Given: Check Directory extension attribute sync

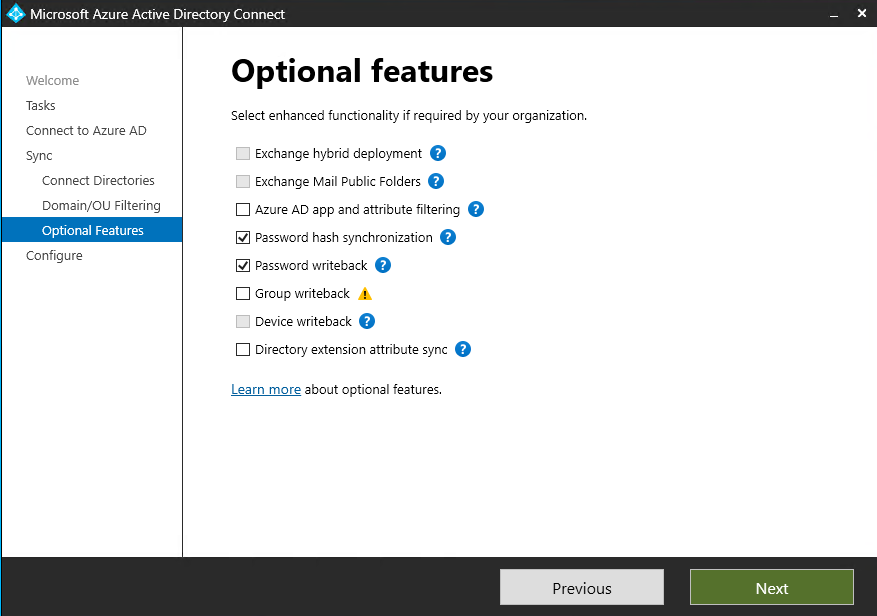Looking at the screenshot, I should click(x=243, y=350).
